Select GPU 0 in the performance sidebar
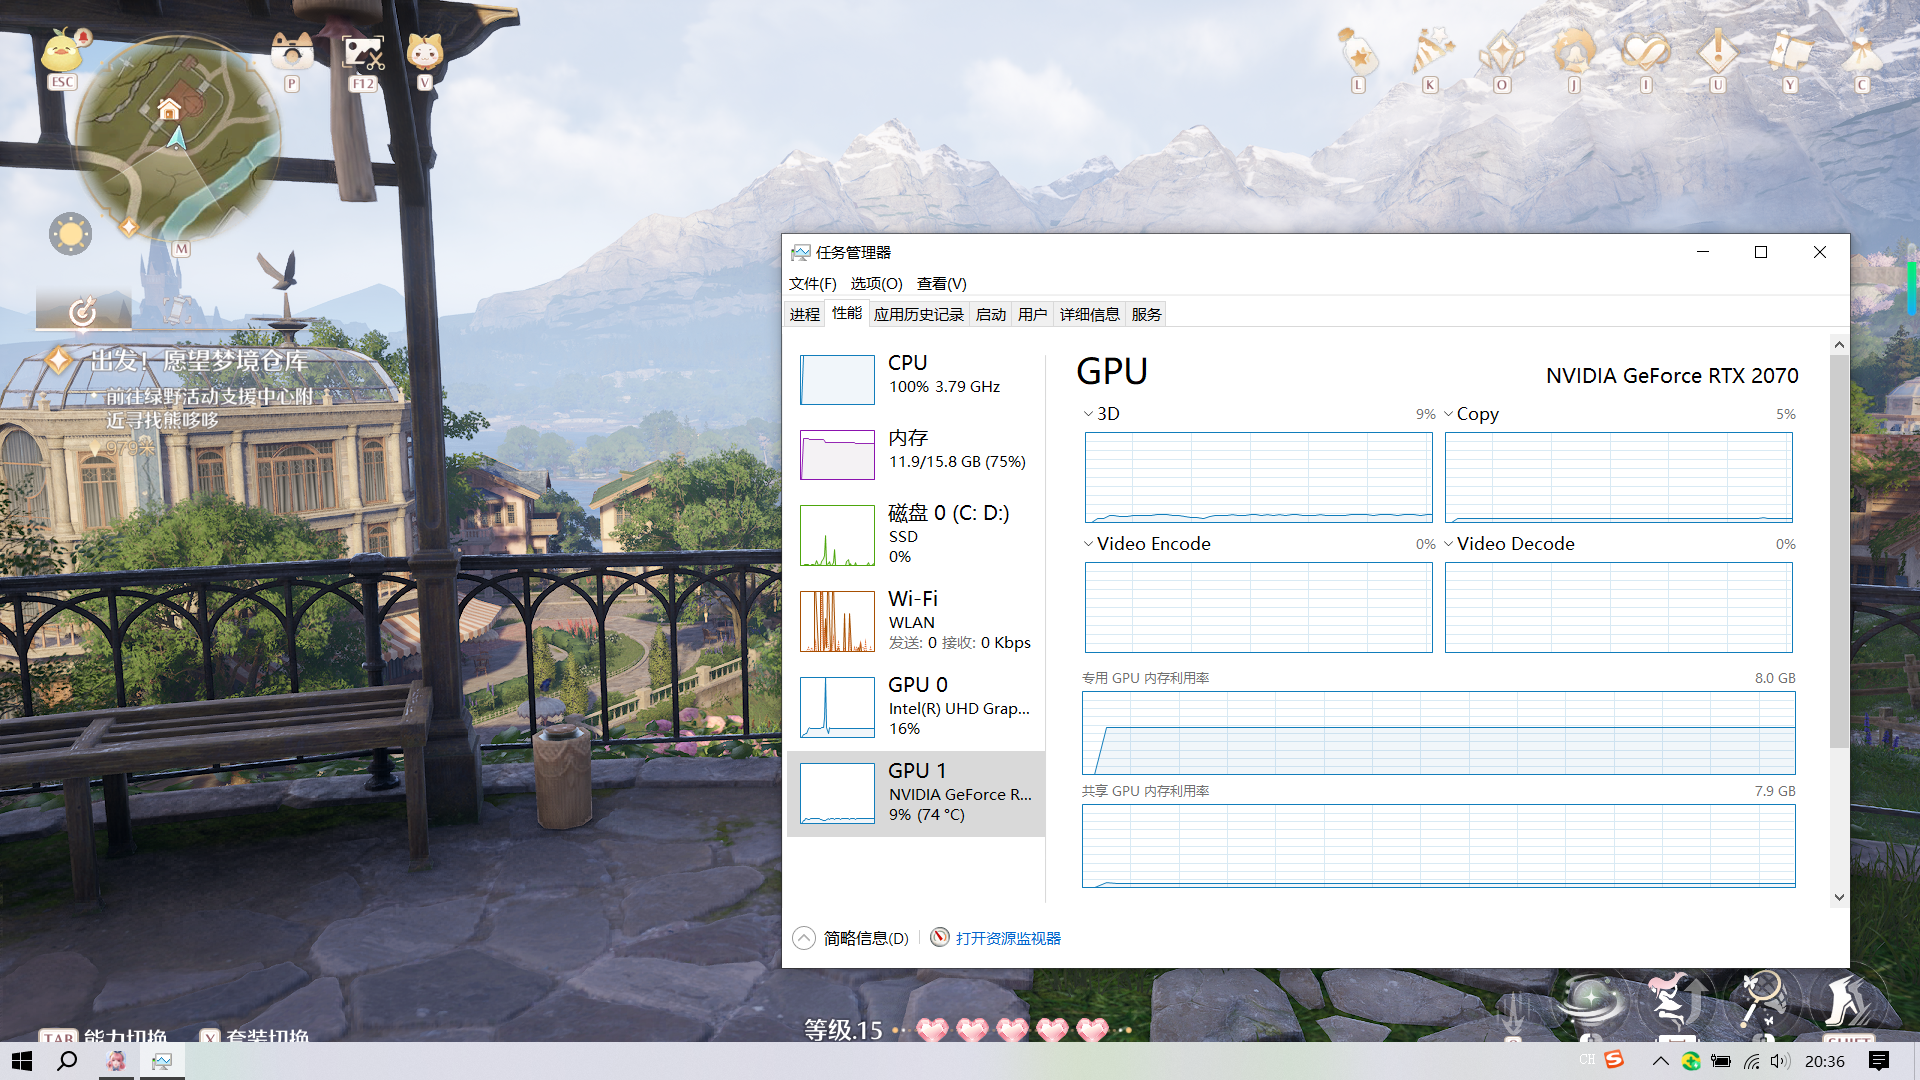The height and width of the screenshot is (1080, 1920). tap(915, 706)
